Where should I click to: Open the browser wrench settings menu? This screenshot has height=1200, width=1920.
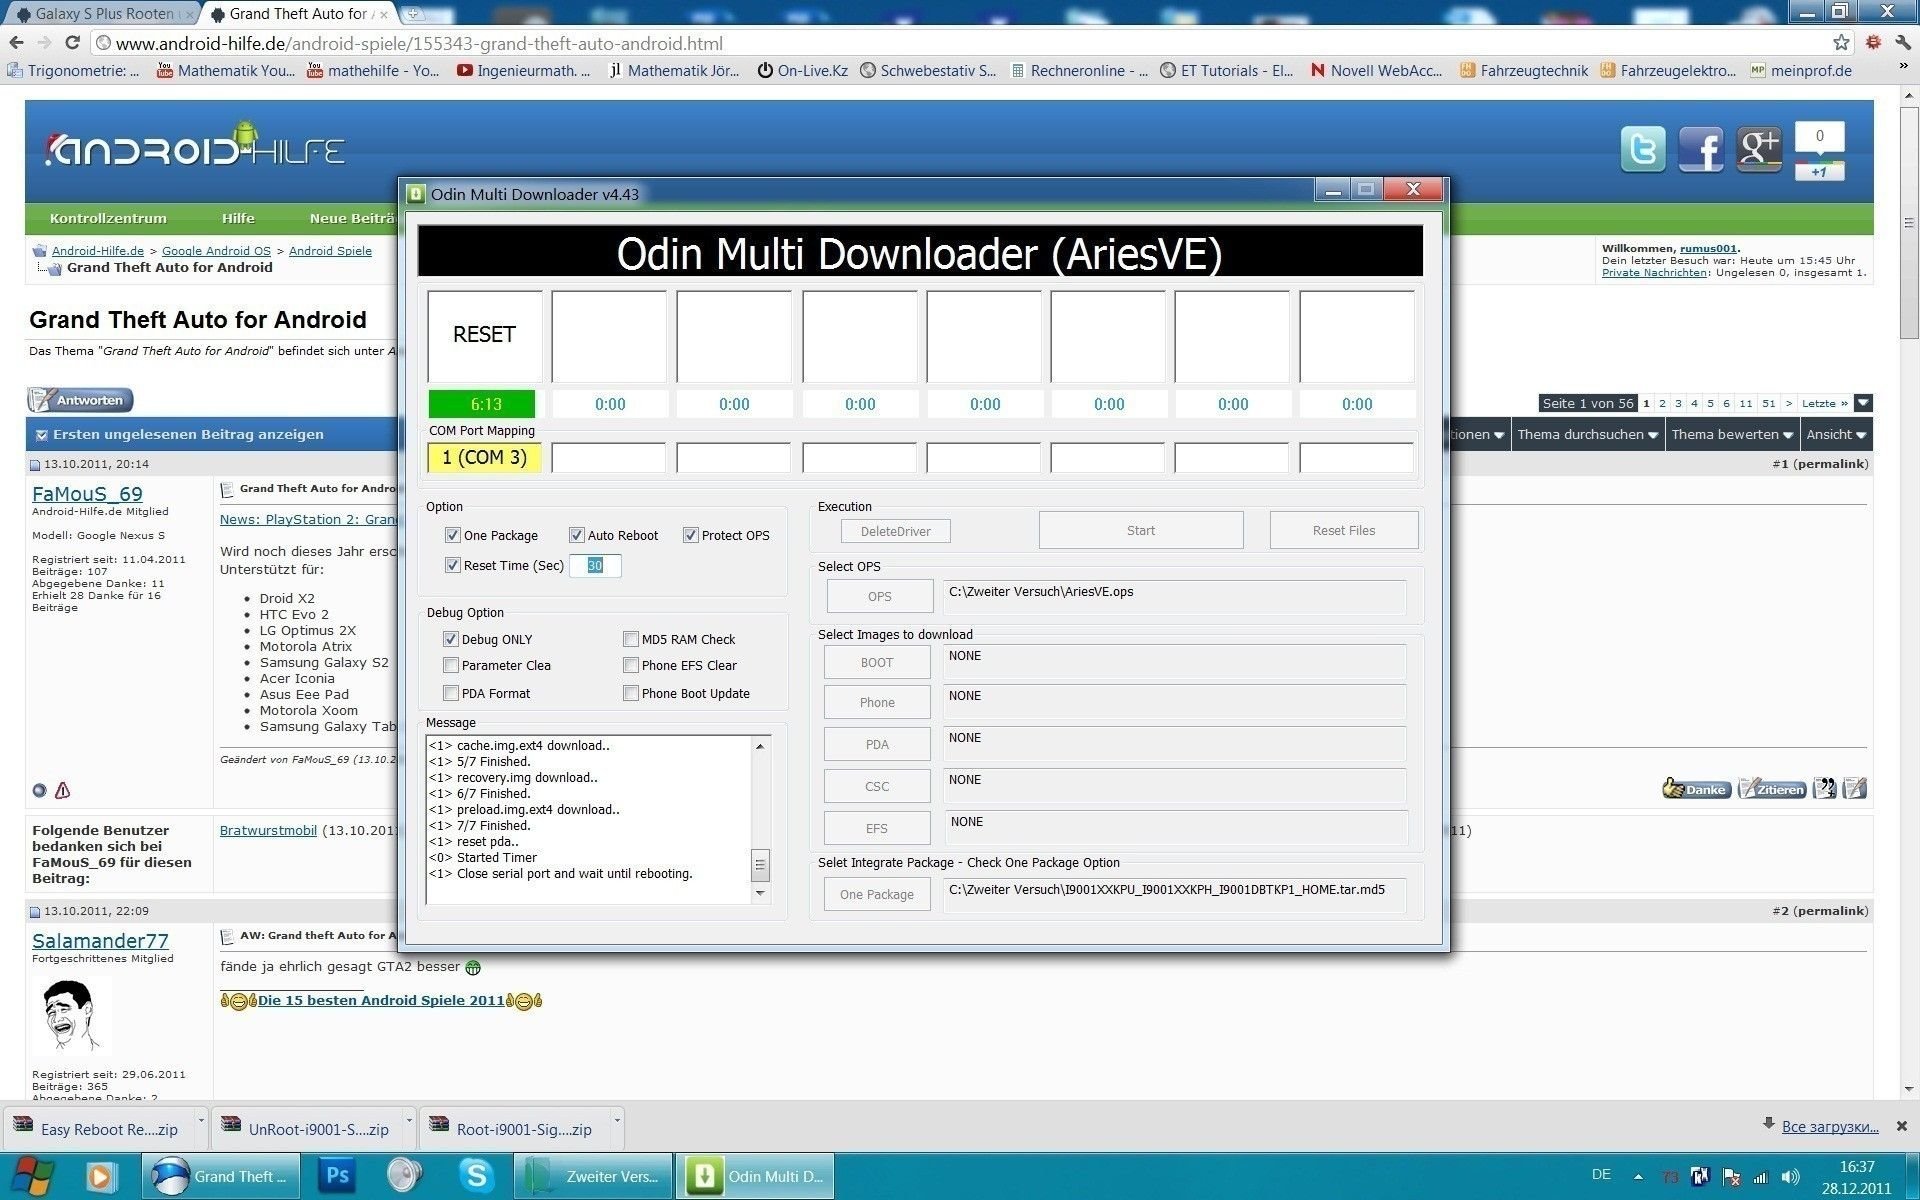click(1903, 43)
